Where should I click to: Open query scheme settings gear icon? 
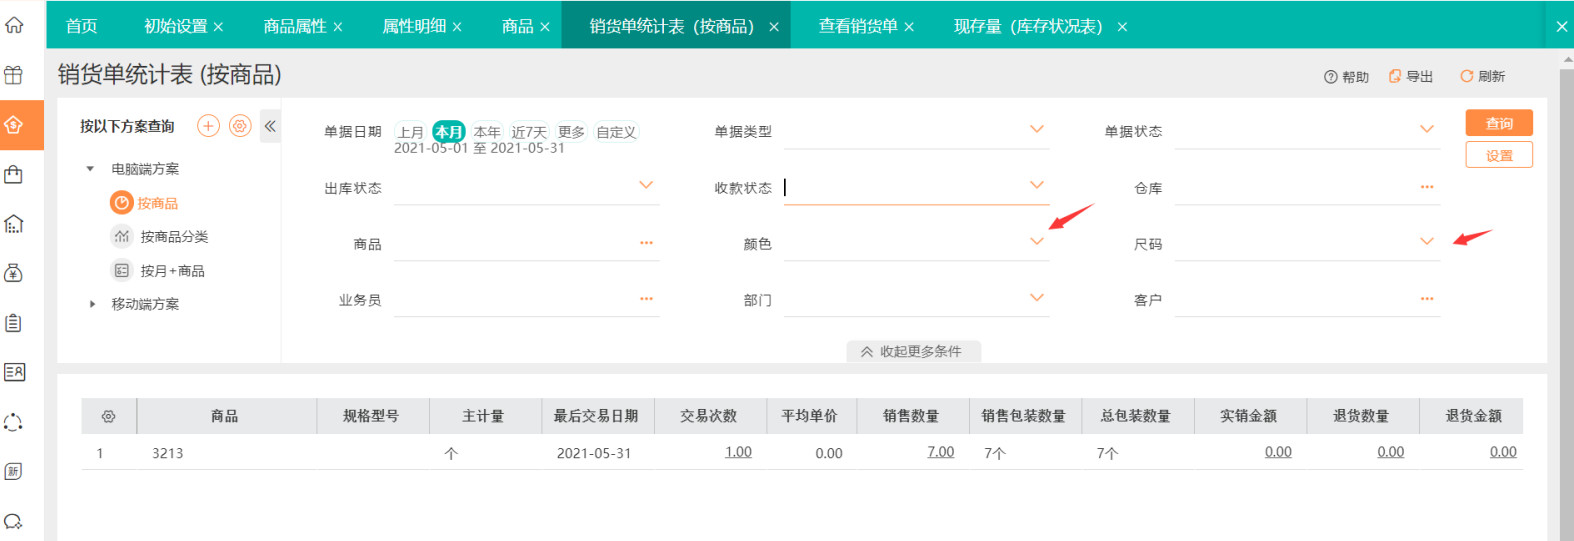tap(240, 126)
